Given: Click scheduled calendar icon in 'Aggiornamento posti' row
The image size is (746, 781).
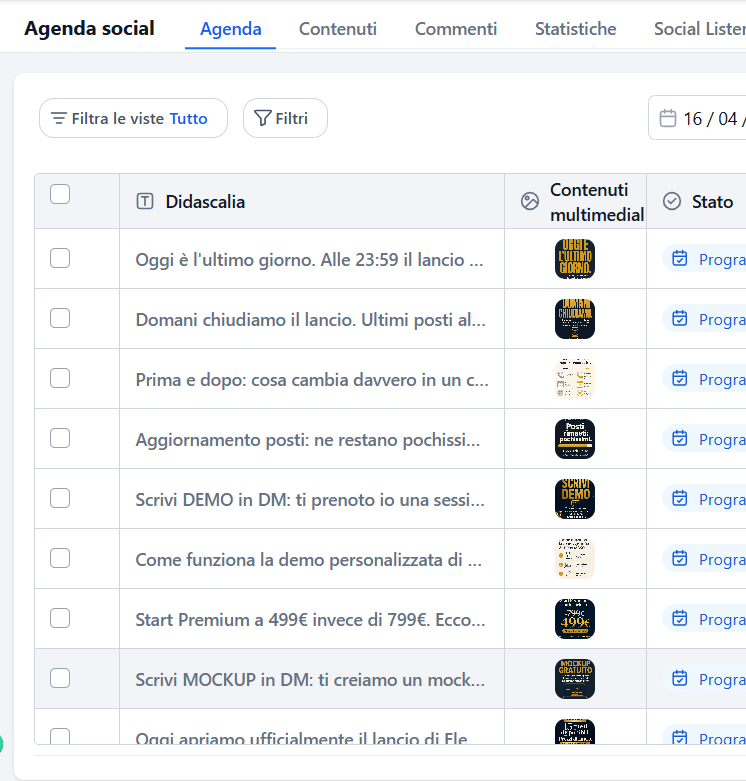Looking at the screenshot, I should tap(680, 438).
